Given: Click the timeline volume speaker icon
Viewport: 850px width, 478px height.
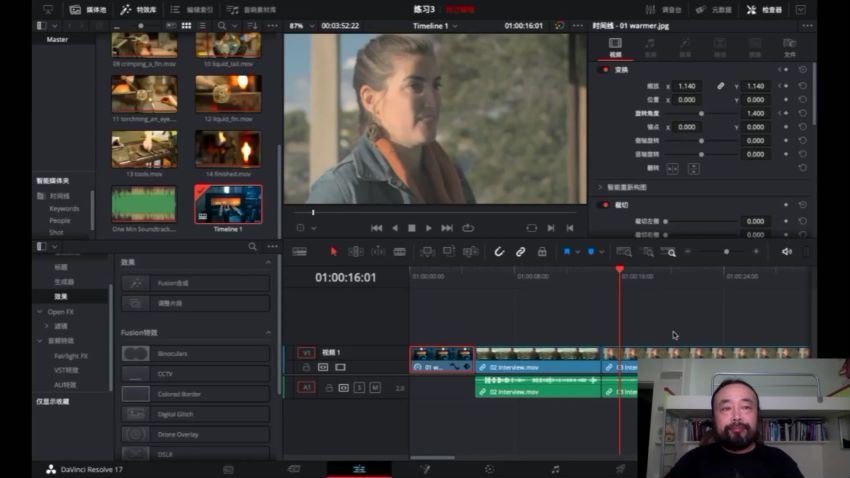Looking at the screenshot, I should click(787, 251).
